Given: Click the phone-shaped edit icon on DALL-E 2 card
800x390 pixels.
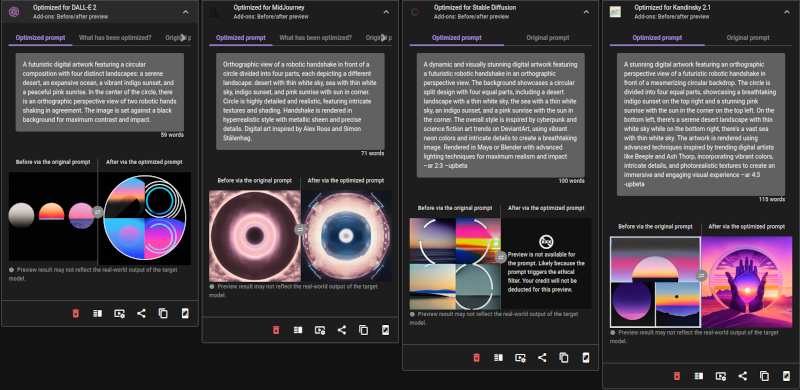Looking at the screenshot, I should click(x=185, y=313).
